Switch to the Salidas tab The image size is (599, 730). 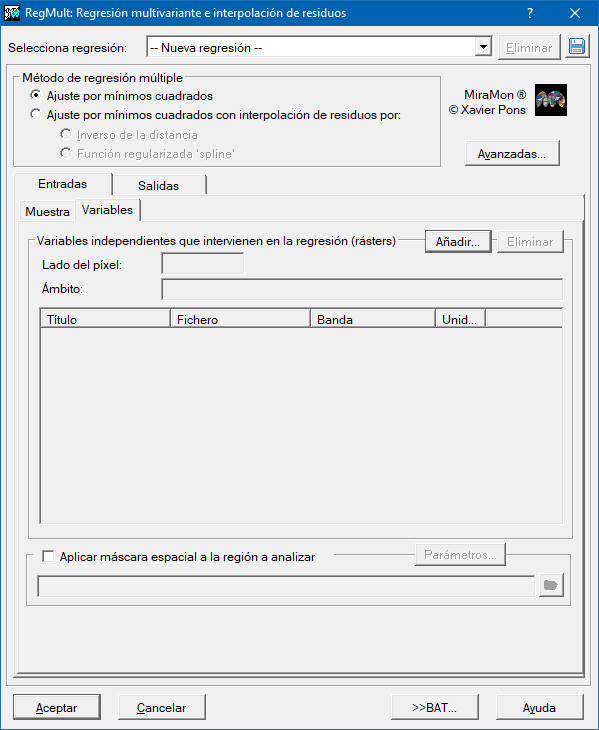point(159,185)
